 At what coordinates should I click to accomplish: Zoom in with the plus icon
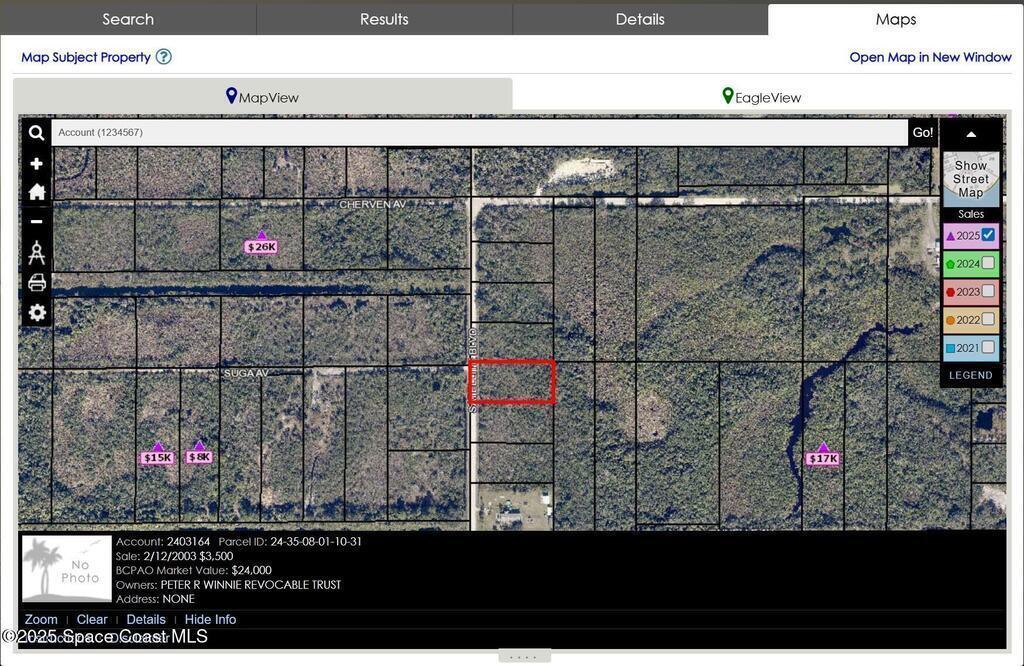click(x=36, y=163)
